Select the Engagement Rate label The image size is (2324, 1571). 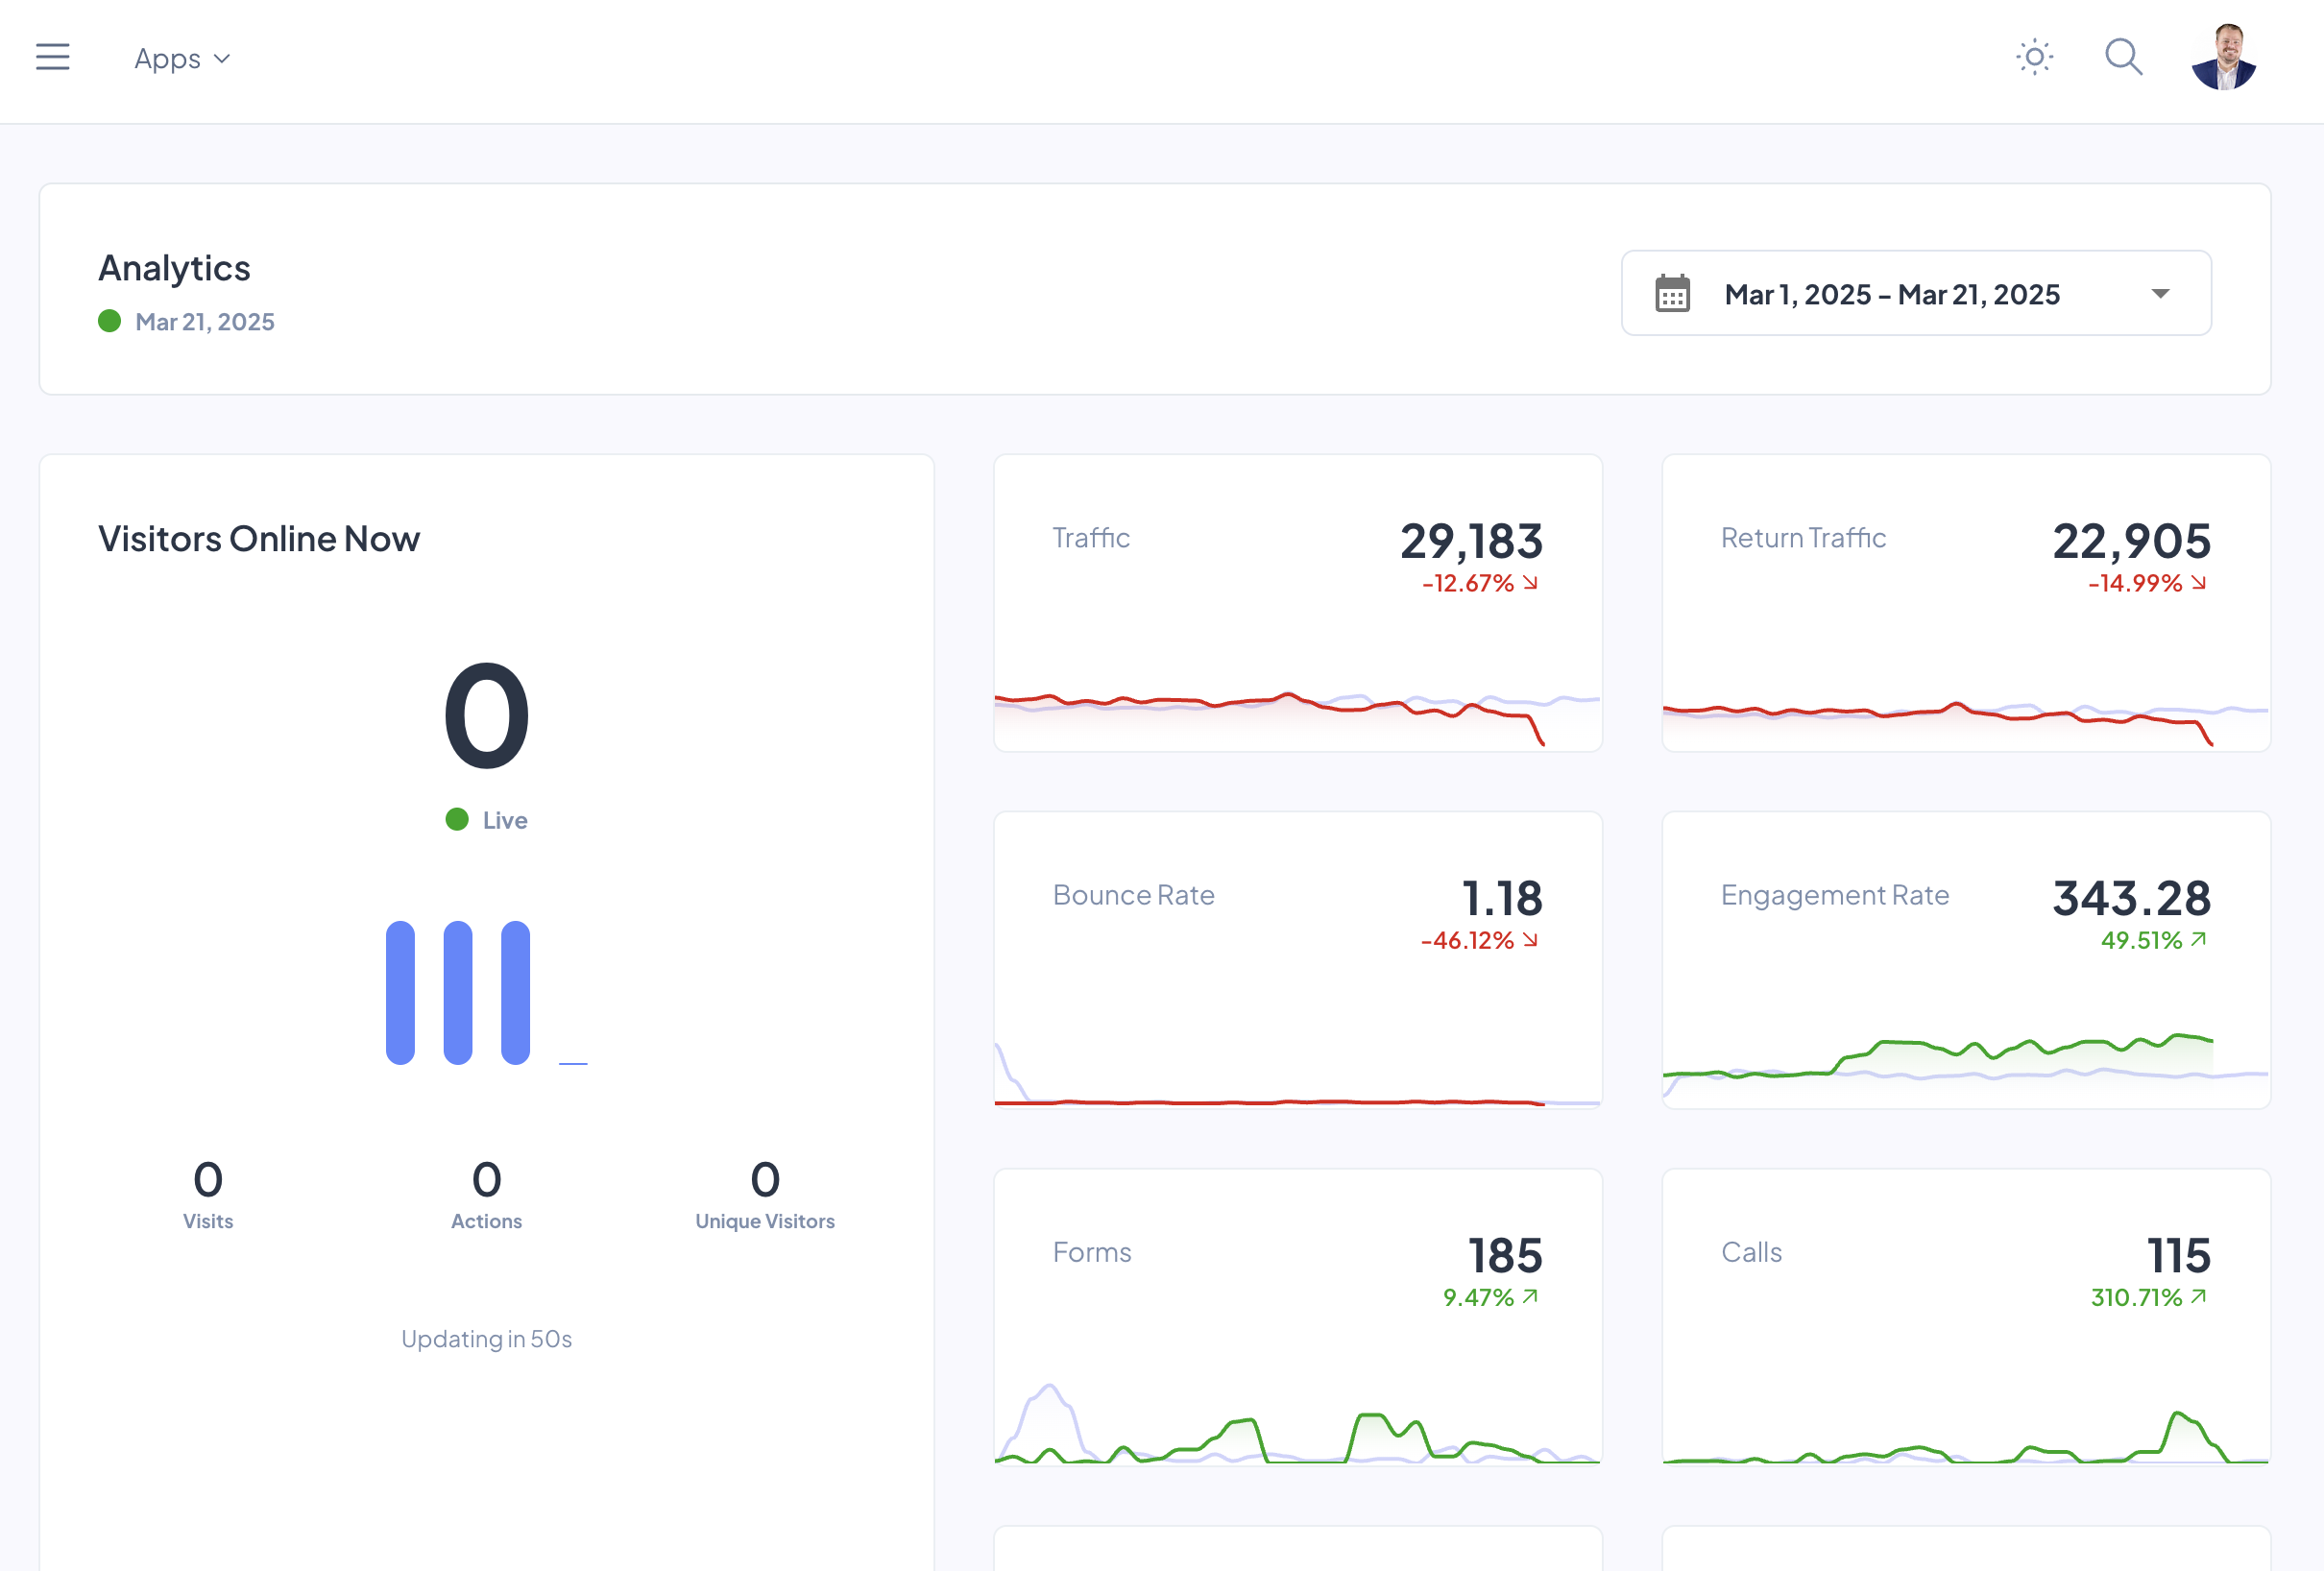tap(1834, 895)
